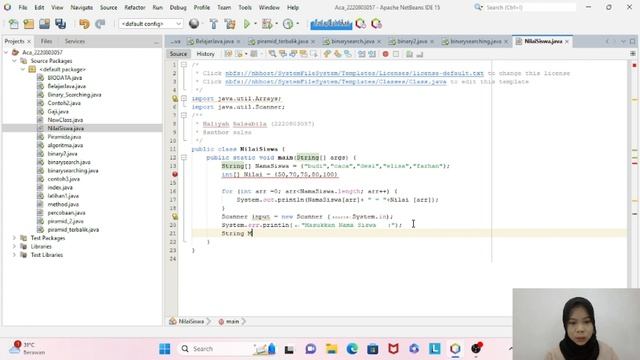Click the Open Project toolbar icon
Image resolution: width=640 pixels, height=360 pixels.
pyautogui.click(x=44, y=24)
